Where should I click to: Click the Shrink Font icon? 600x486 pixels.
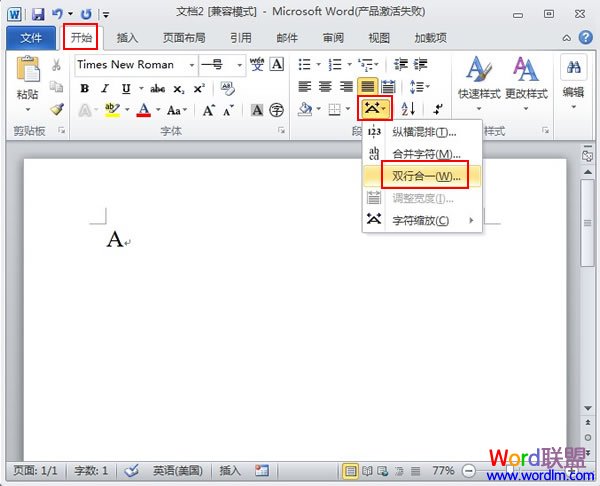pos(228,111)
